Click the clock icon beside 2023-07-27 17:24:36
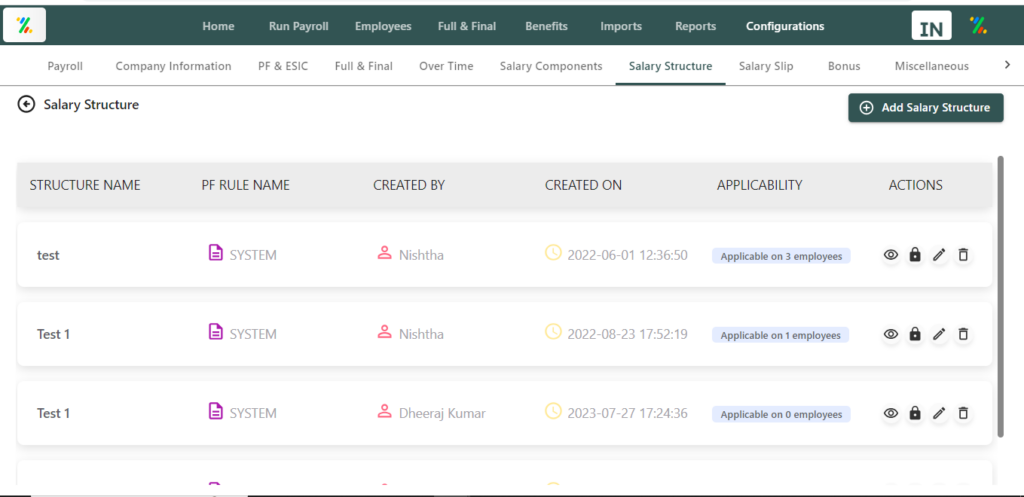This screenshot has width=1024, height=497. (x=553, y=411)
